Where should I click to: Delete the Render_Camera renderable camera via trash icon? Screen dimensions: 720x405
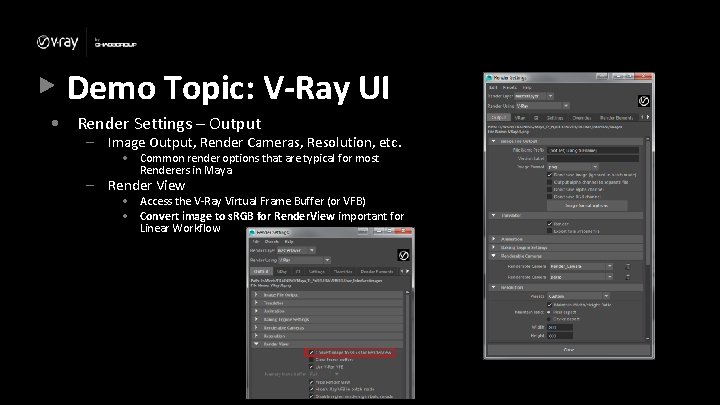point(628,266)
